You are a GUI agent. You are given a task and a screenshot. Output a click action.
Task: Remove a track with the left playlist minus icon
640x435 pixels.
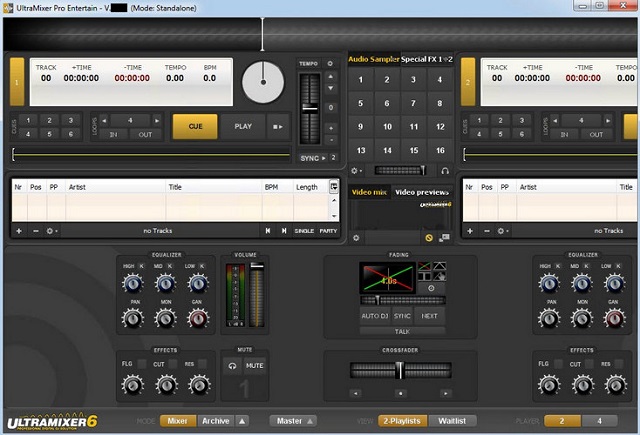(36, 231)
